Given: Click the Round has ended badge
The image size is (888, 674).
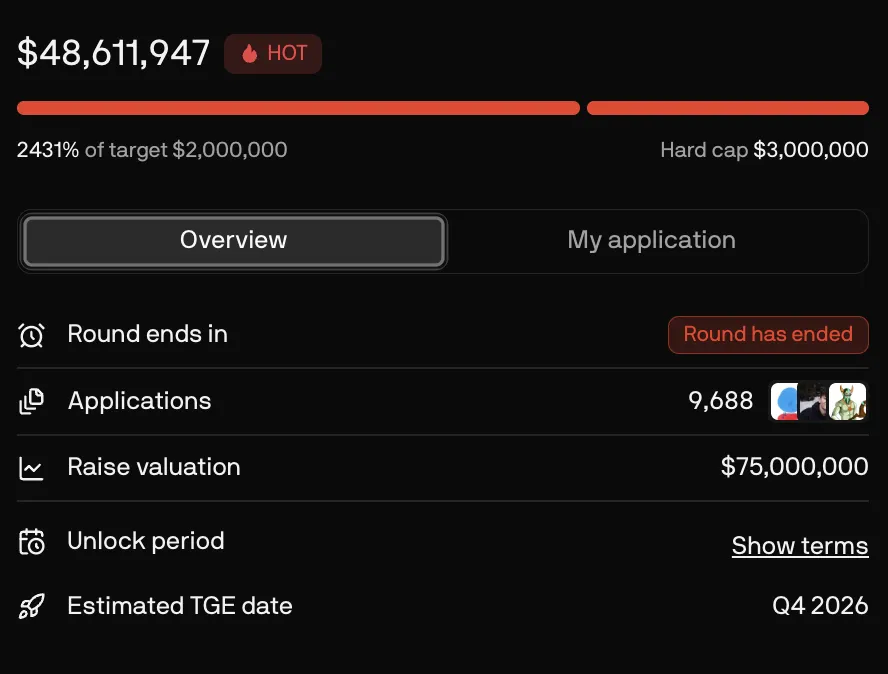Looking at the screenshot, I should (768, 335).
